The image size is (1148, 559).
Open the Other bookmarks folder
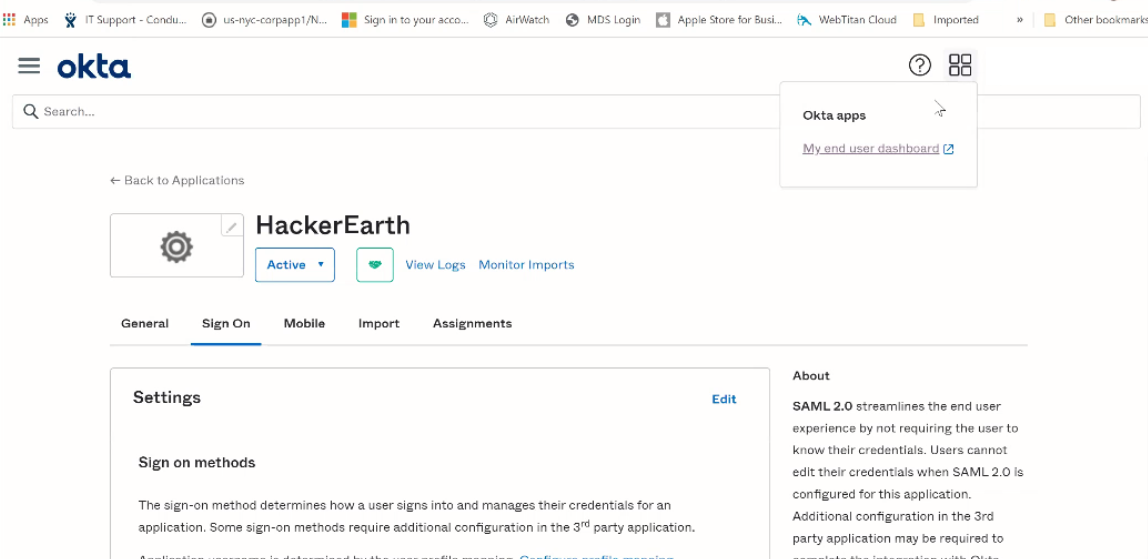click(1095, 20)
